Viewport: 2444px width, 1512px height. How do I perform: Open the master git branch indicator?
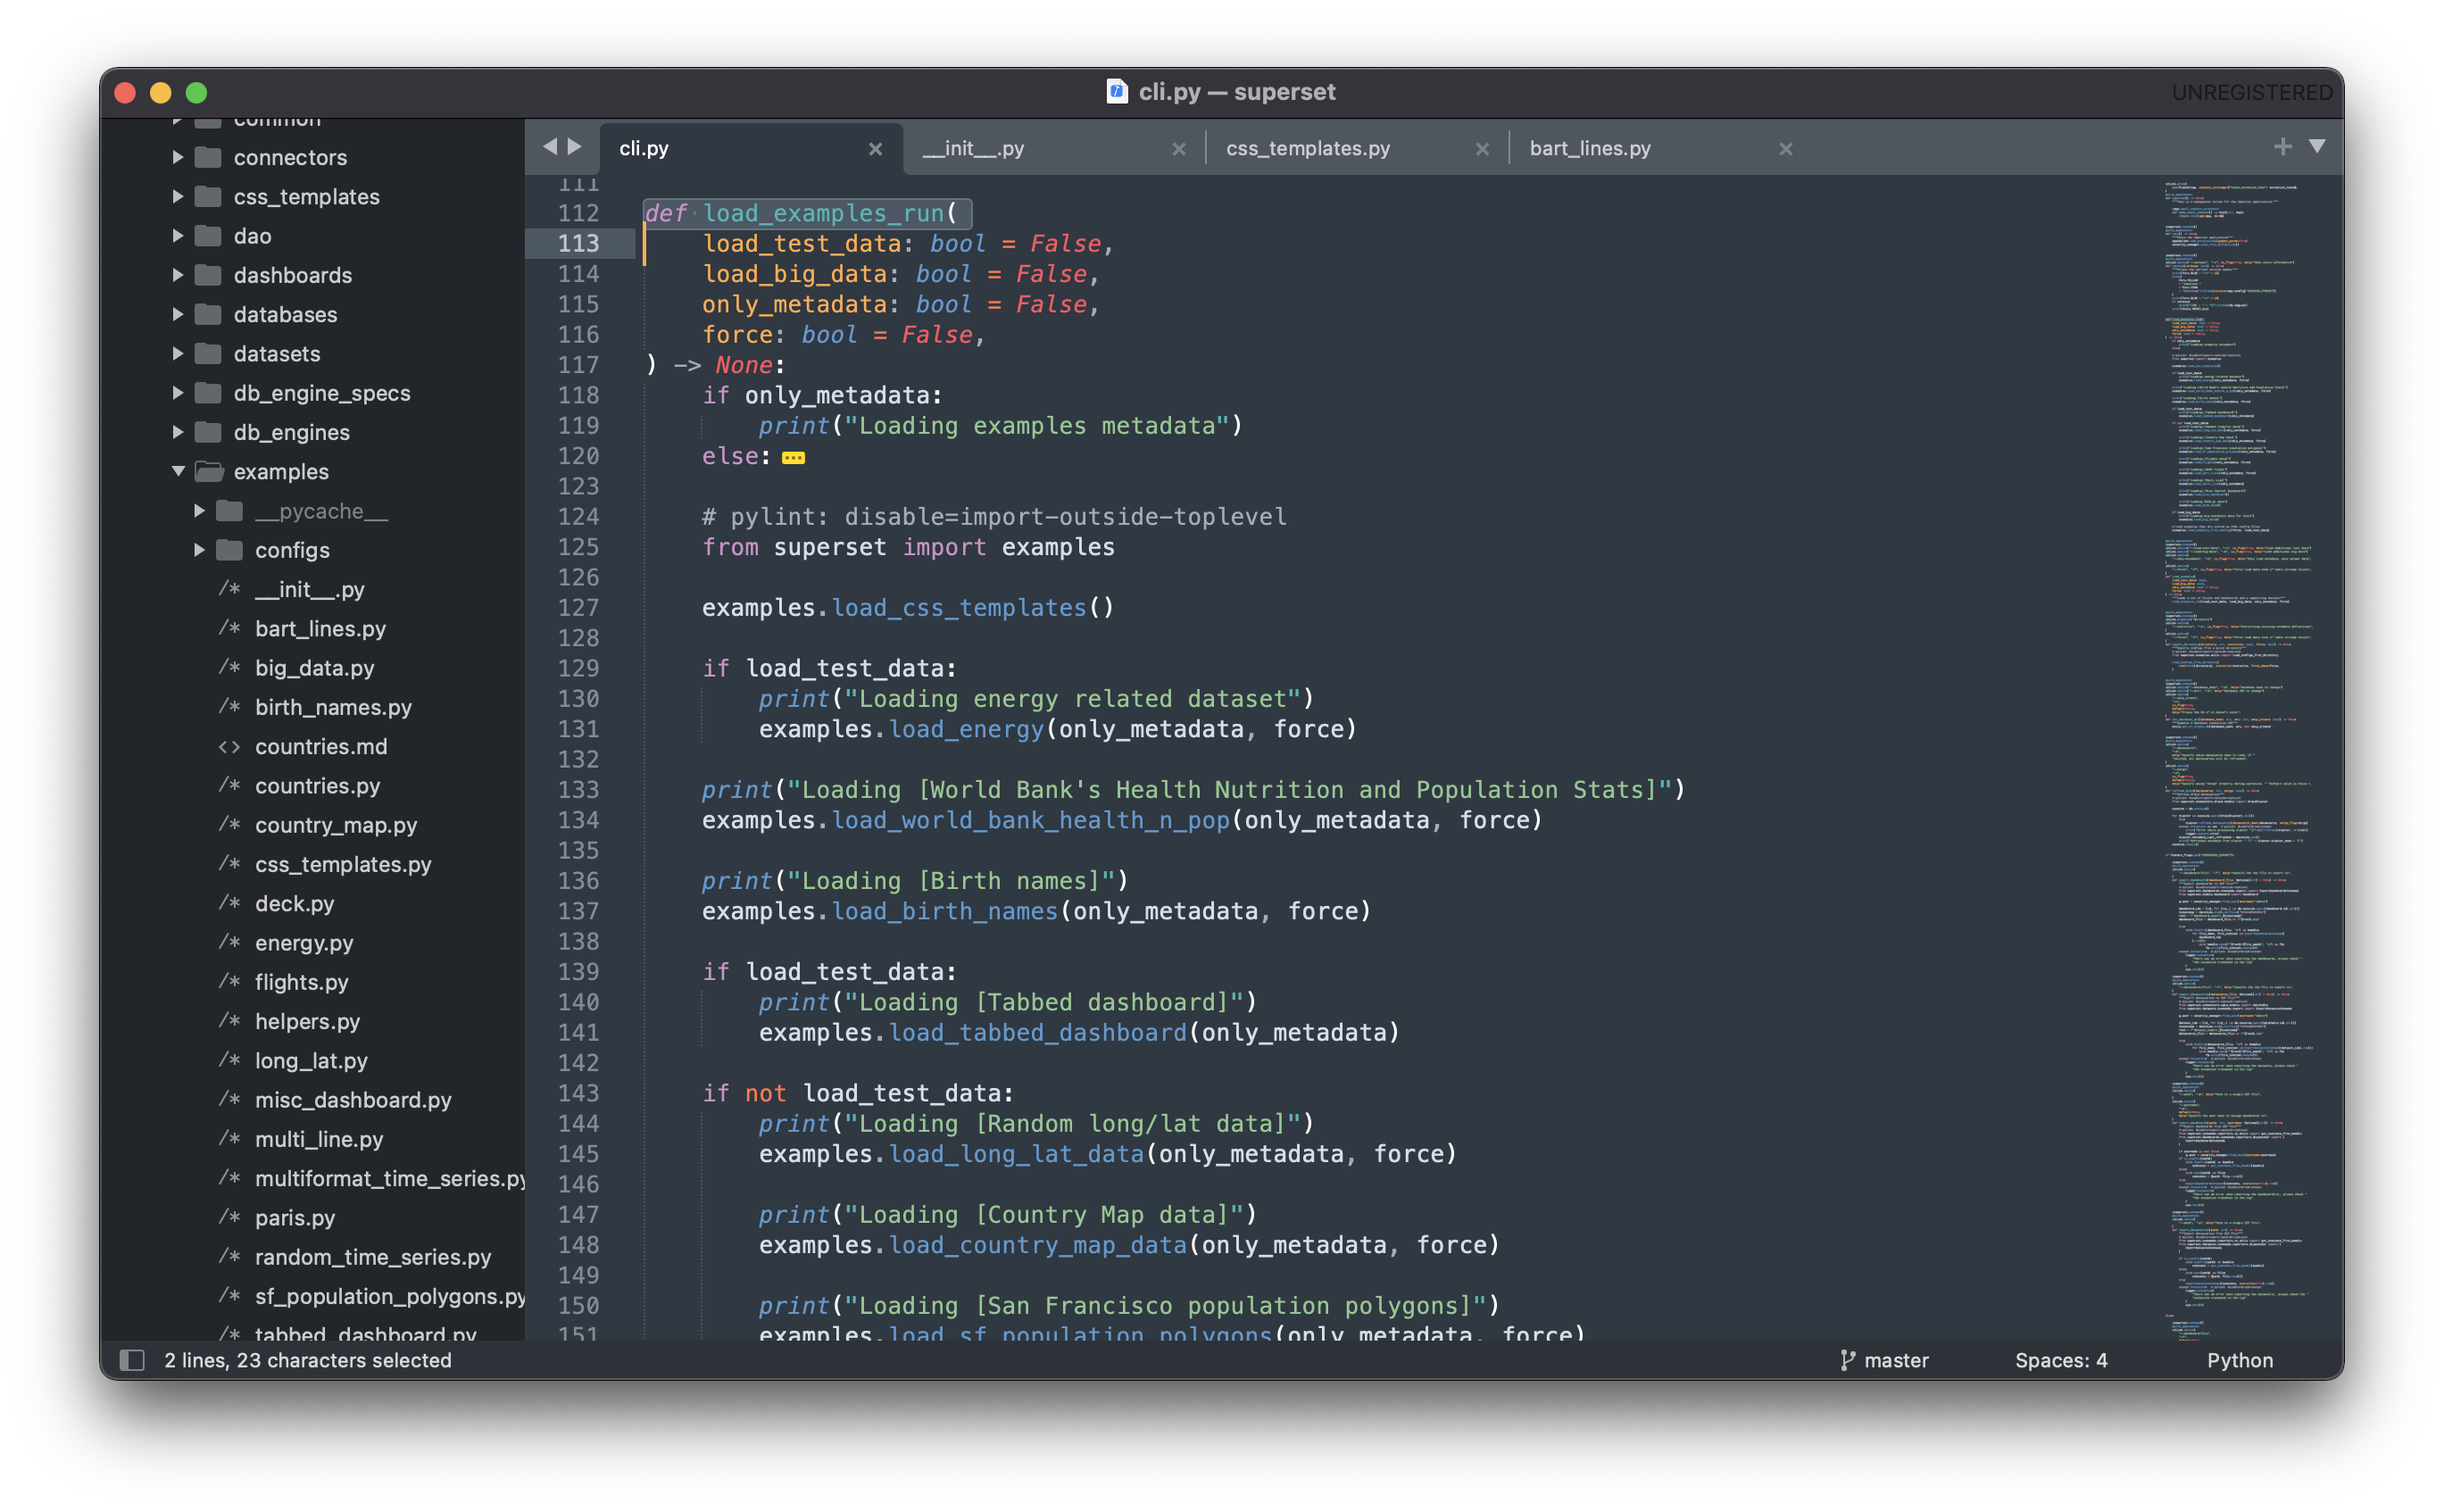[x=1885, y=1360]
